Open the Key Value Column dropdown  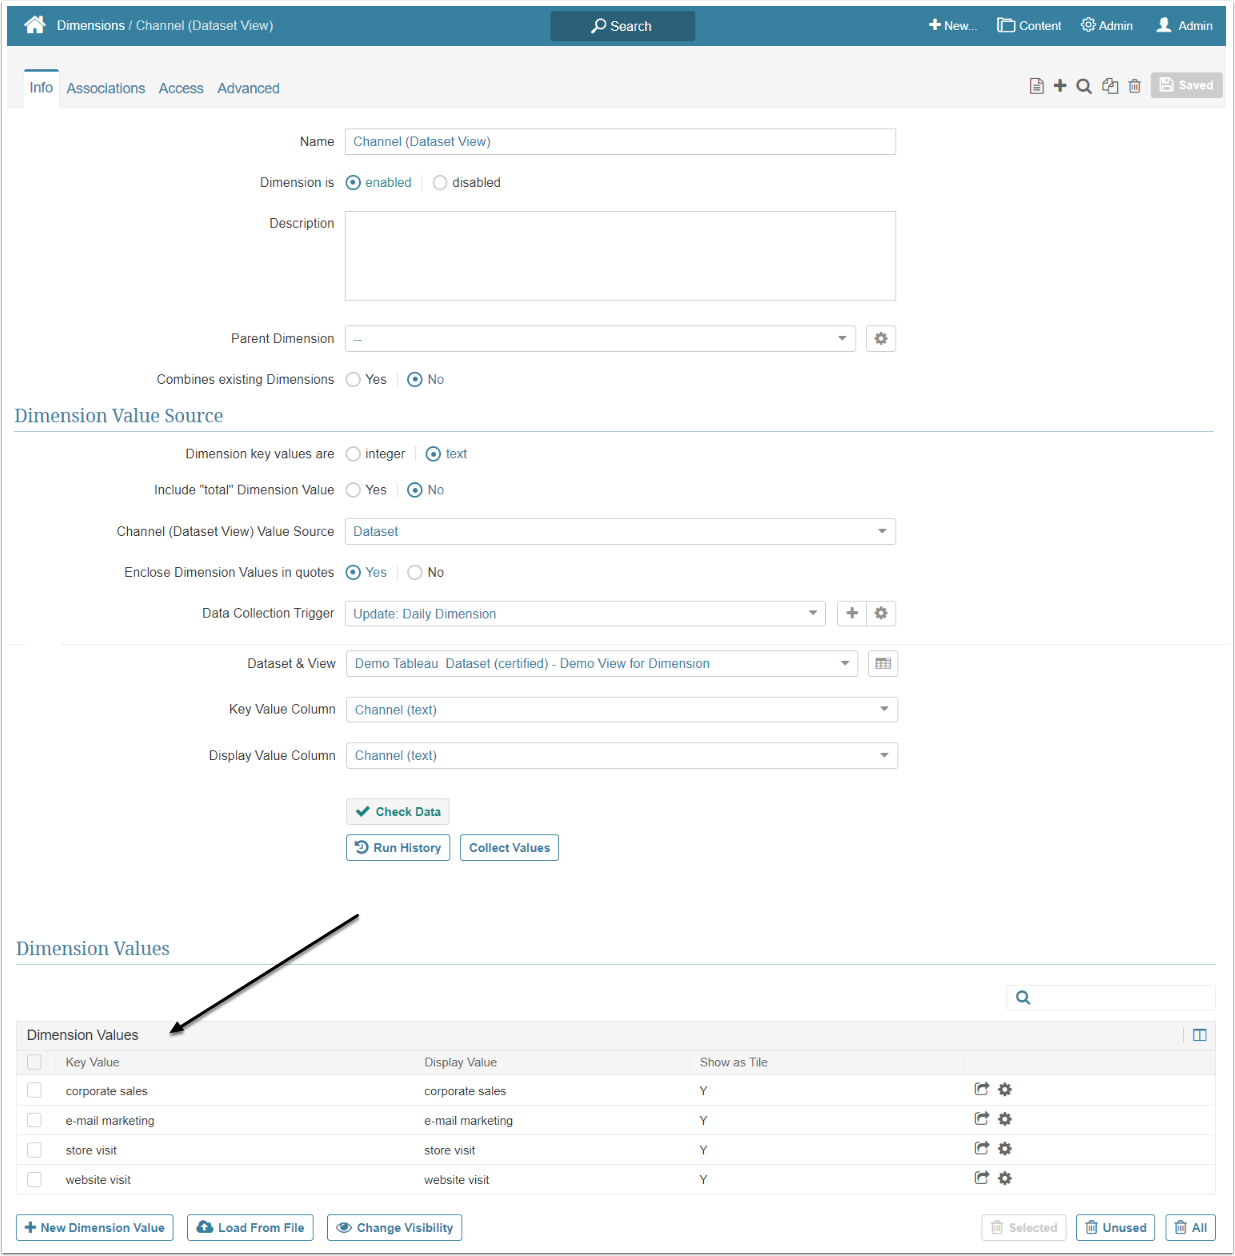point(621,710)
